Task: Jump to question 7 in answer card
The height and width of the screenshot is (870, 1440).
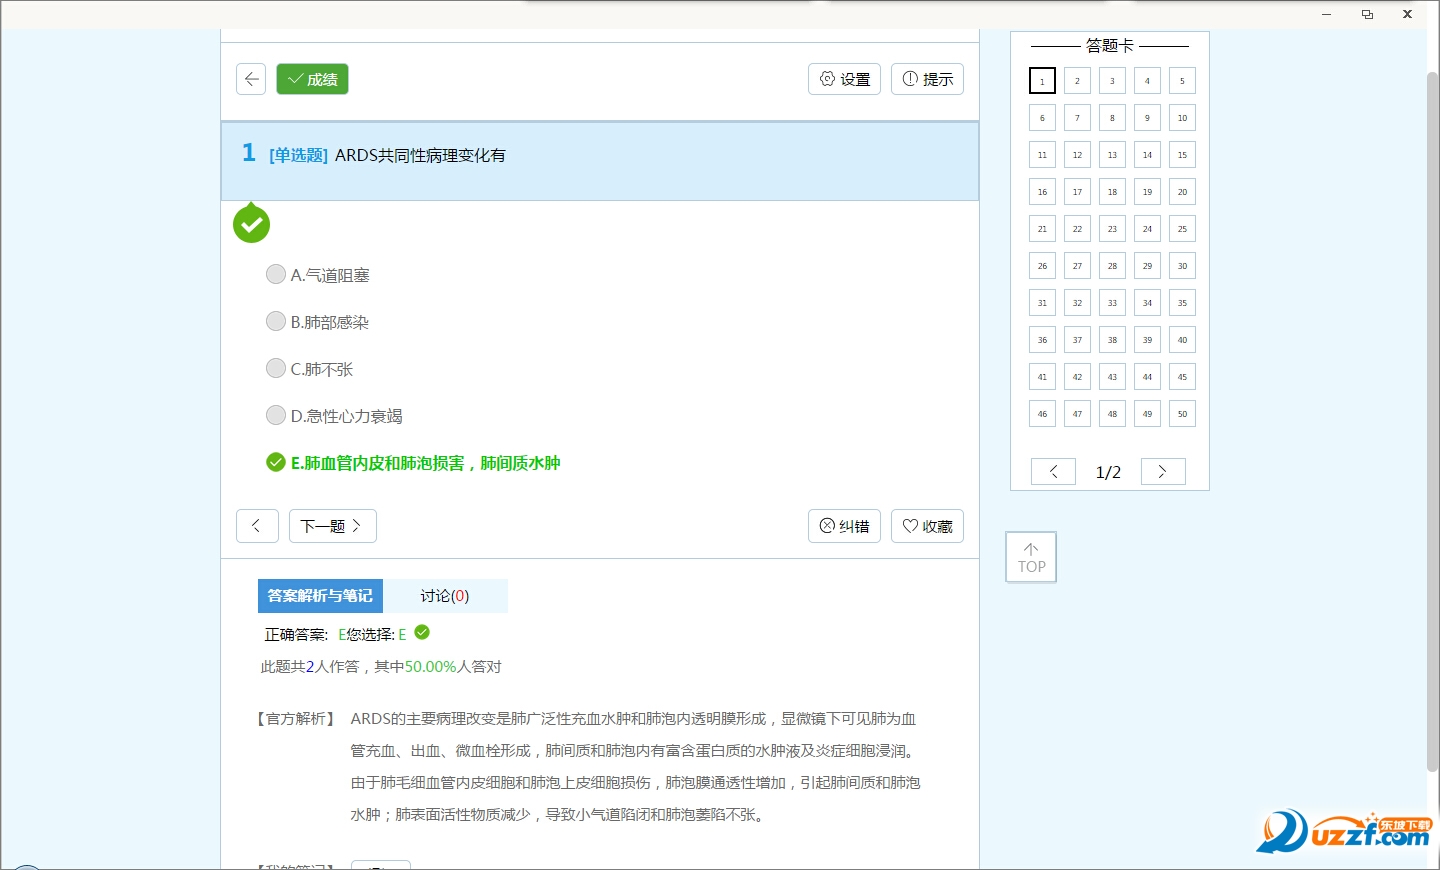Action: (x=1077, y=118)
